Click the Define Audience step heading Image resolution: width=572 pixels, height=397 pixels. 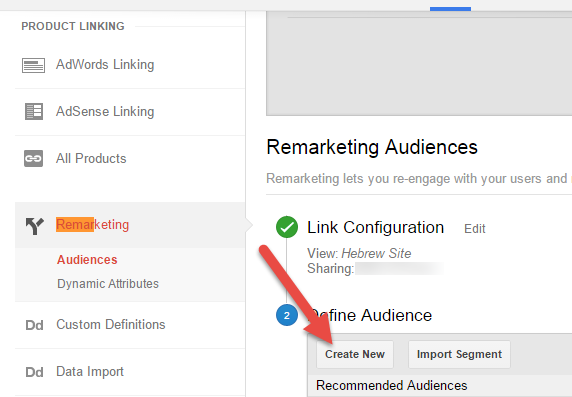point(370,315)
